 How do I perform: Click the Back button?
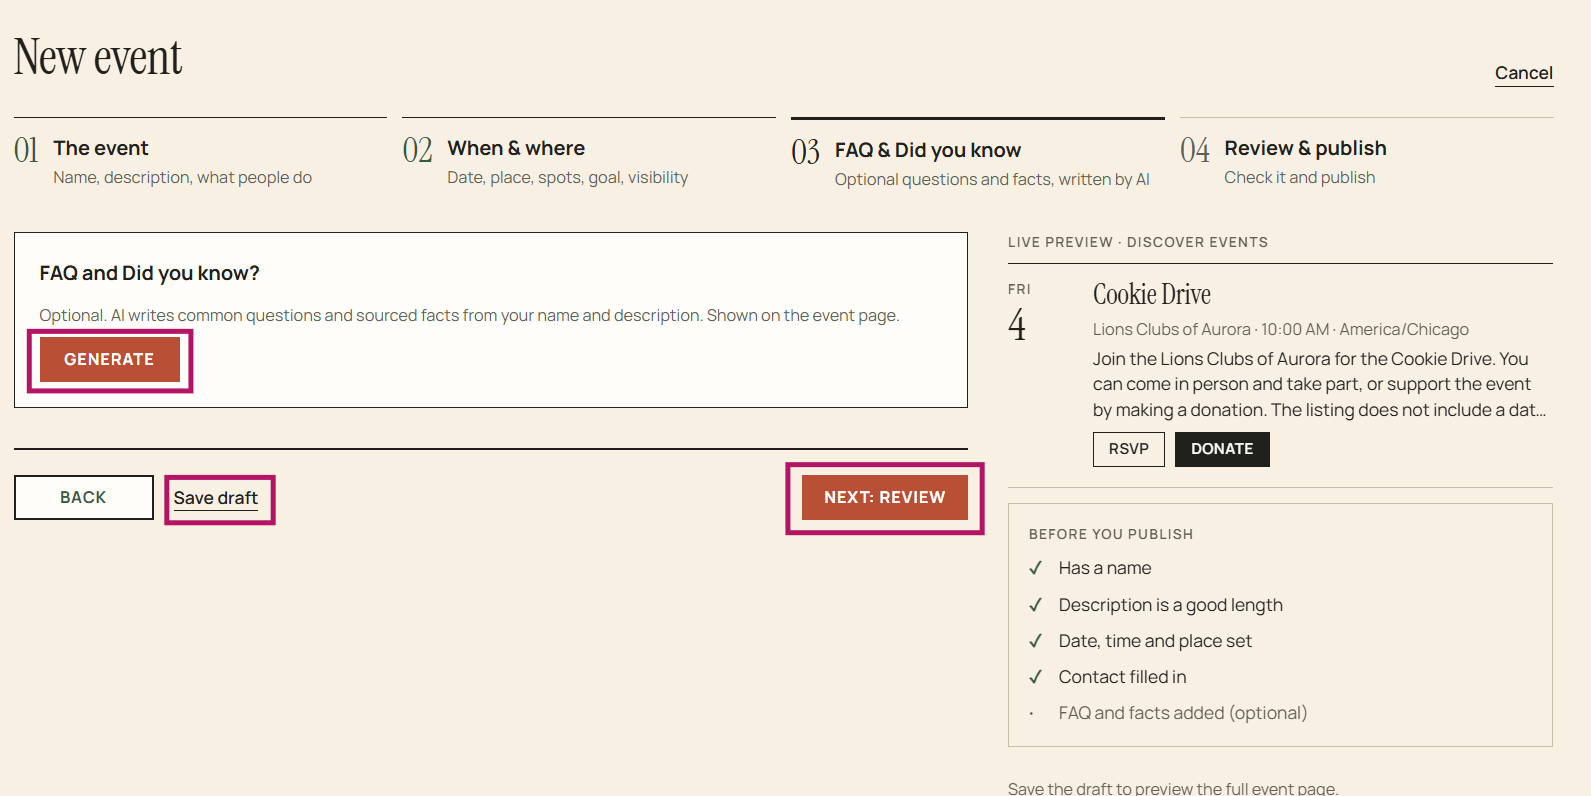(83, 497)
